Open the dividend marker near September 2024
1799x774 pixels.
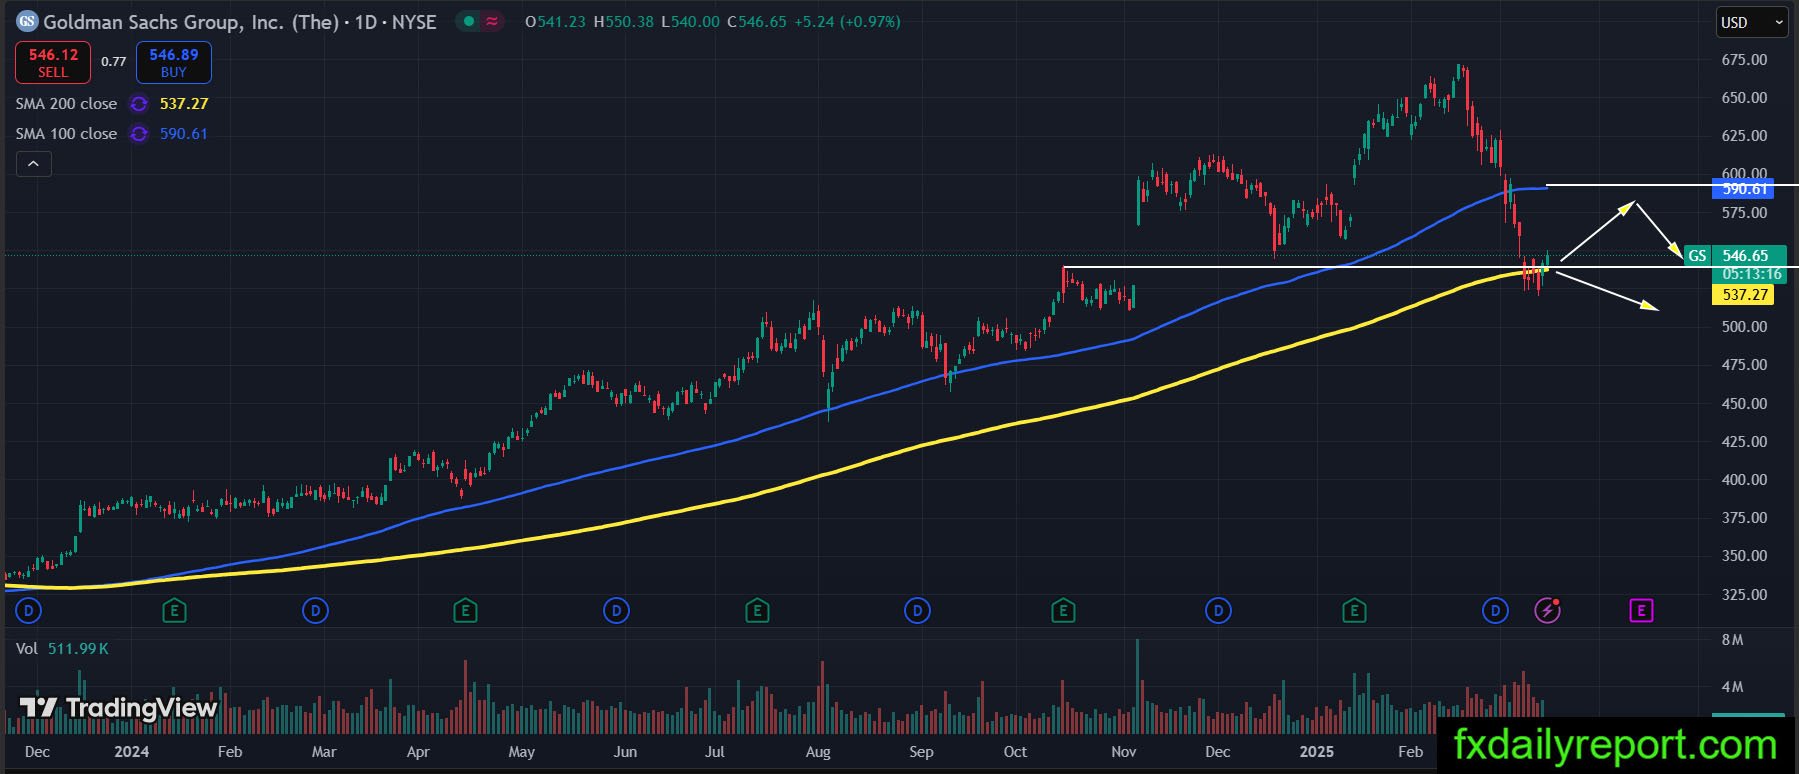tap(917, 610)
